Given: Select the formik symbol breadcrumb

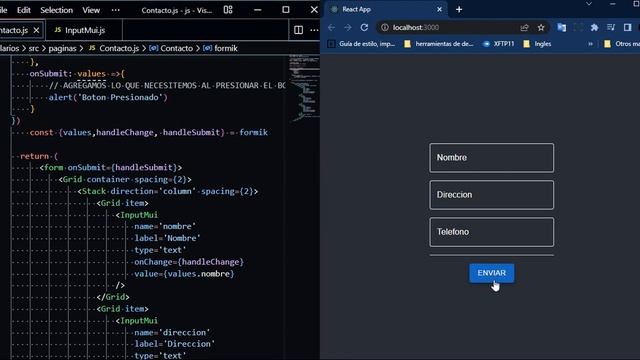Looking at the screenshot, I should [x=220, y=48].
